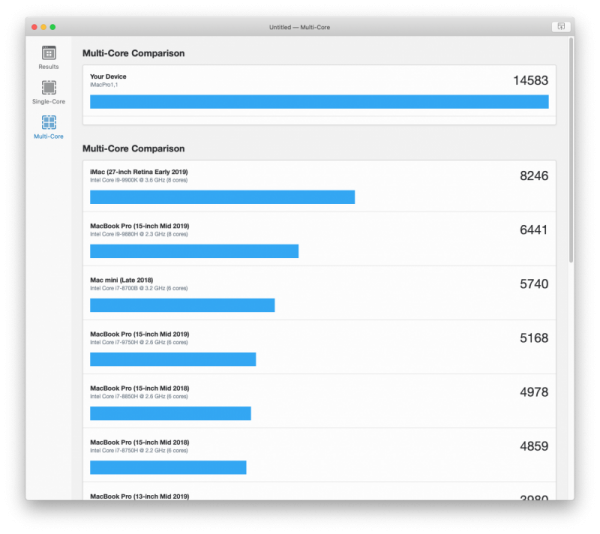Click the Intel Core i7-8700B spec line

139,288
